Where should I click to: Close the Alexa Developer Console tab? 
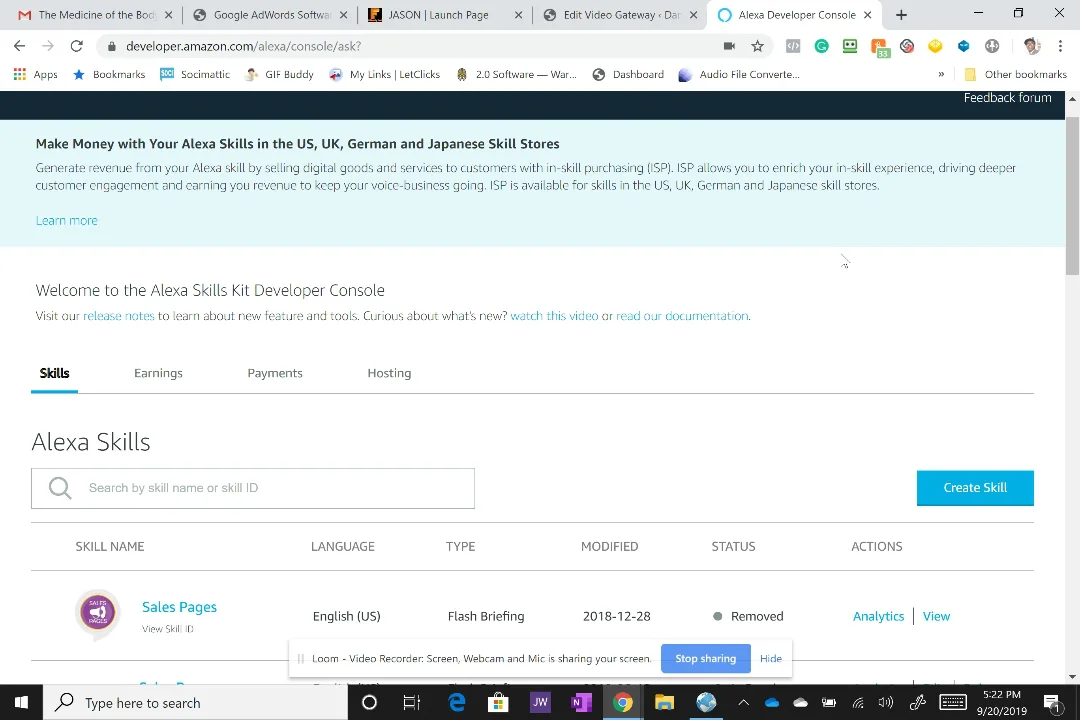(x=868, y=14)
